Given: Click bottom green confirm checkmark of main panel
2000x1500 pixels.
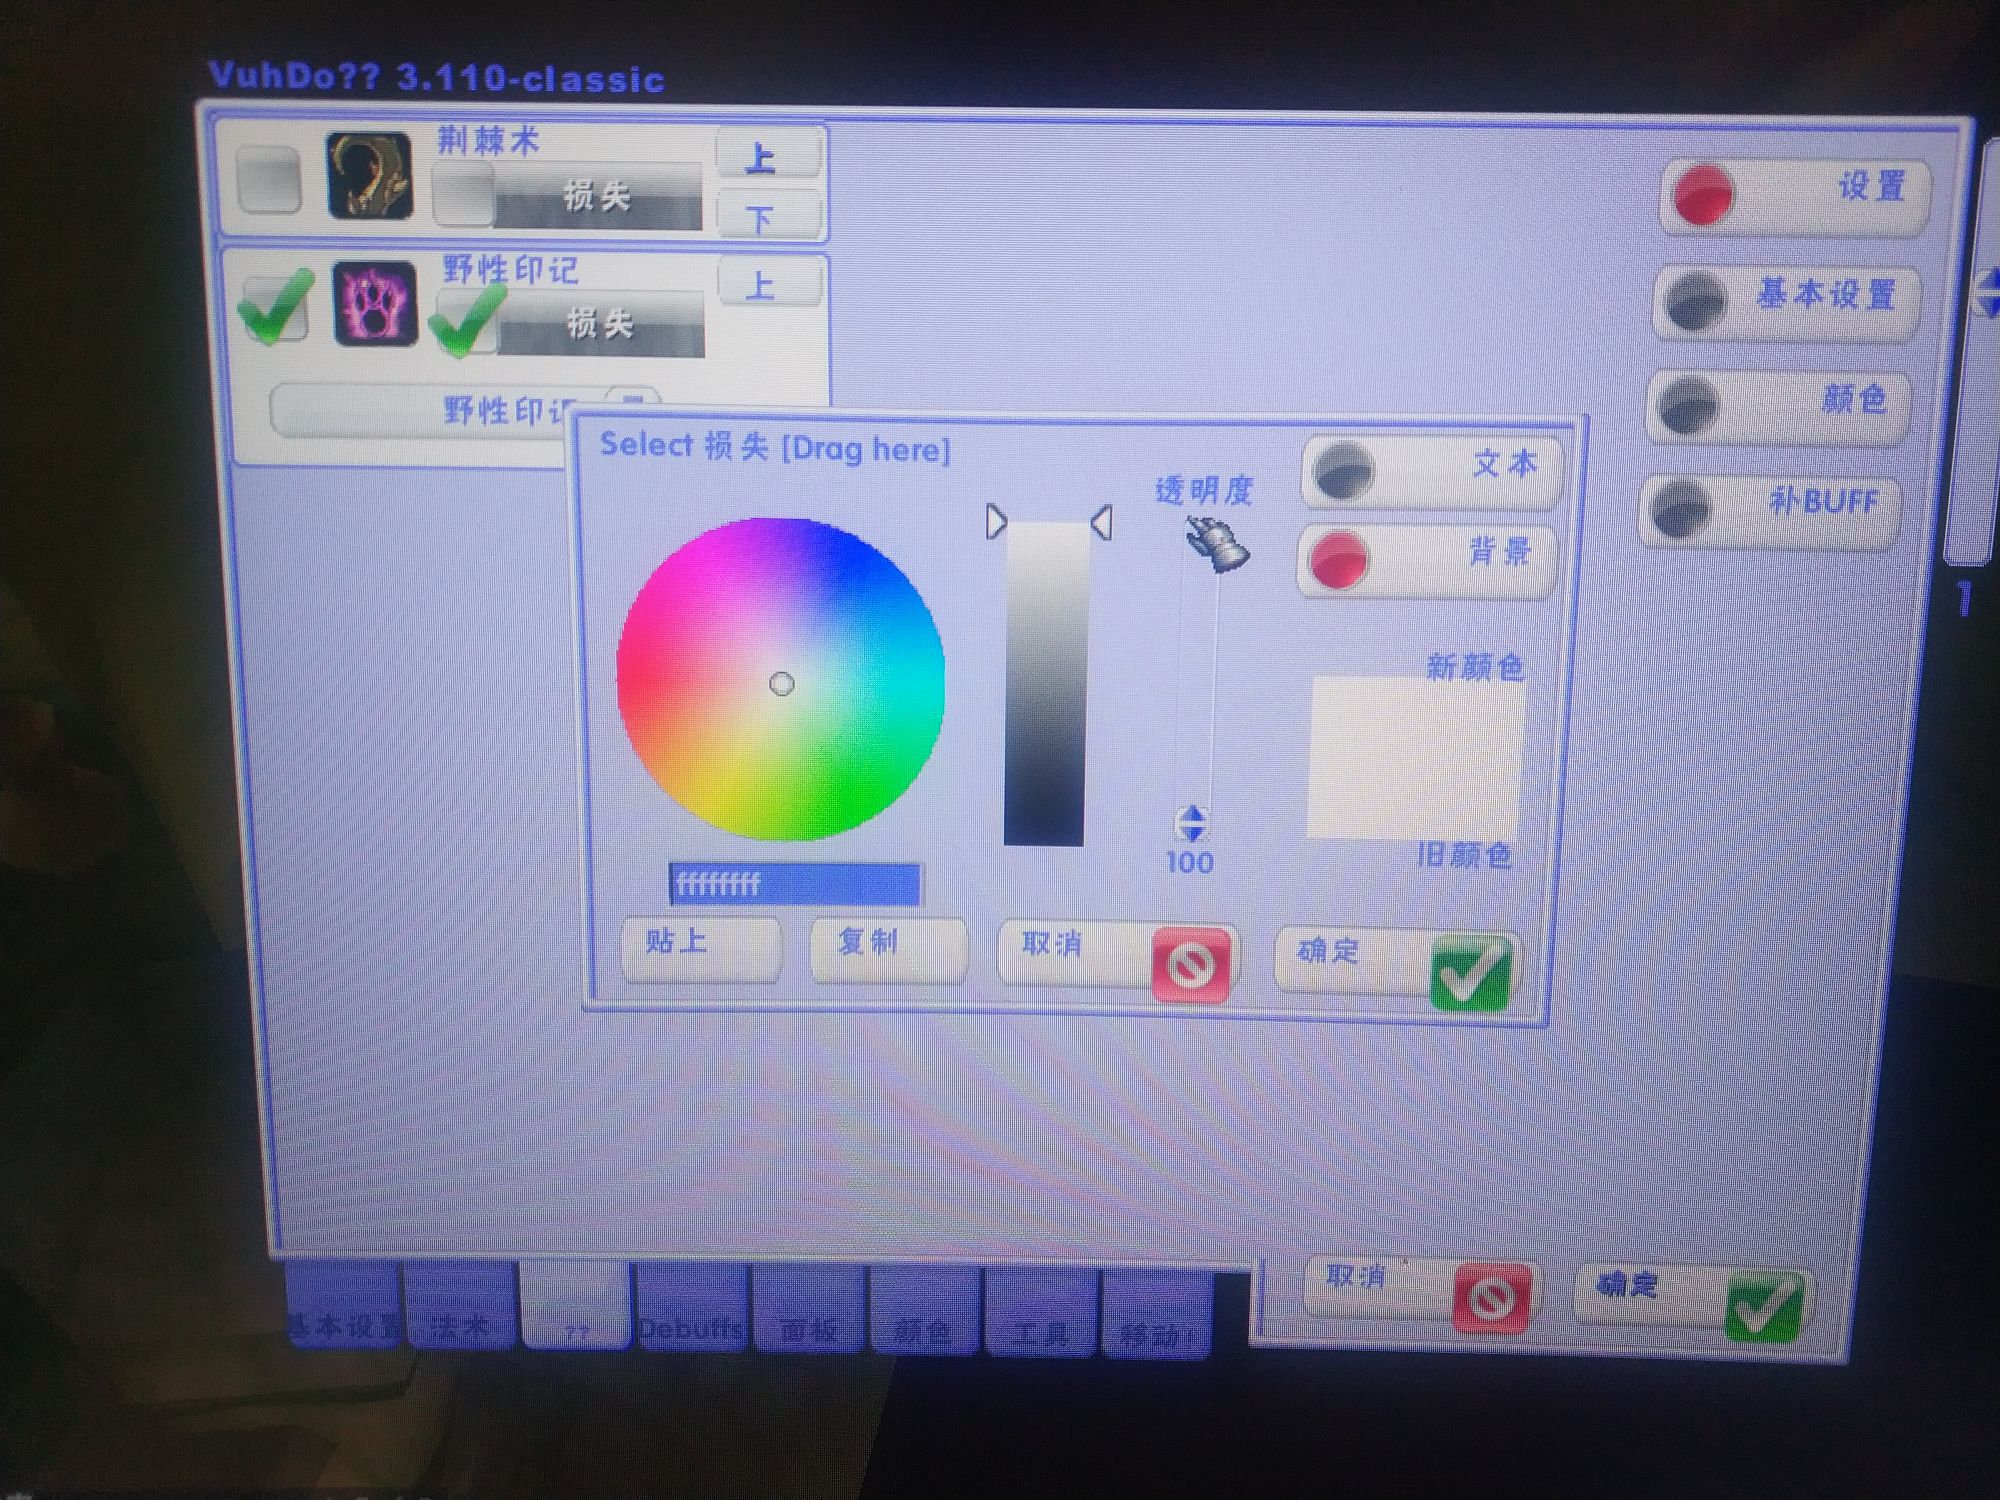Looking at the screenshot, I should click(1765, 1304).
